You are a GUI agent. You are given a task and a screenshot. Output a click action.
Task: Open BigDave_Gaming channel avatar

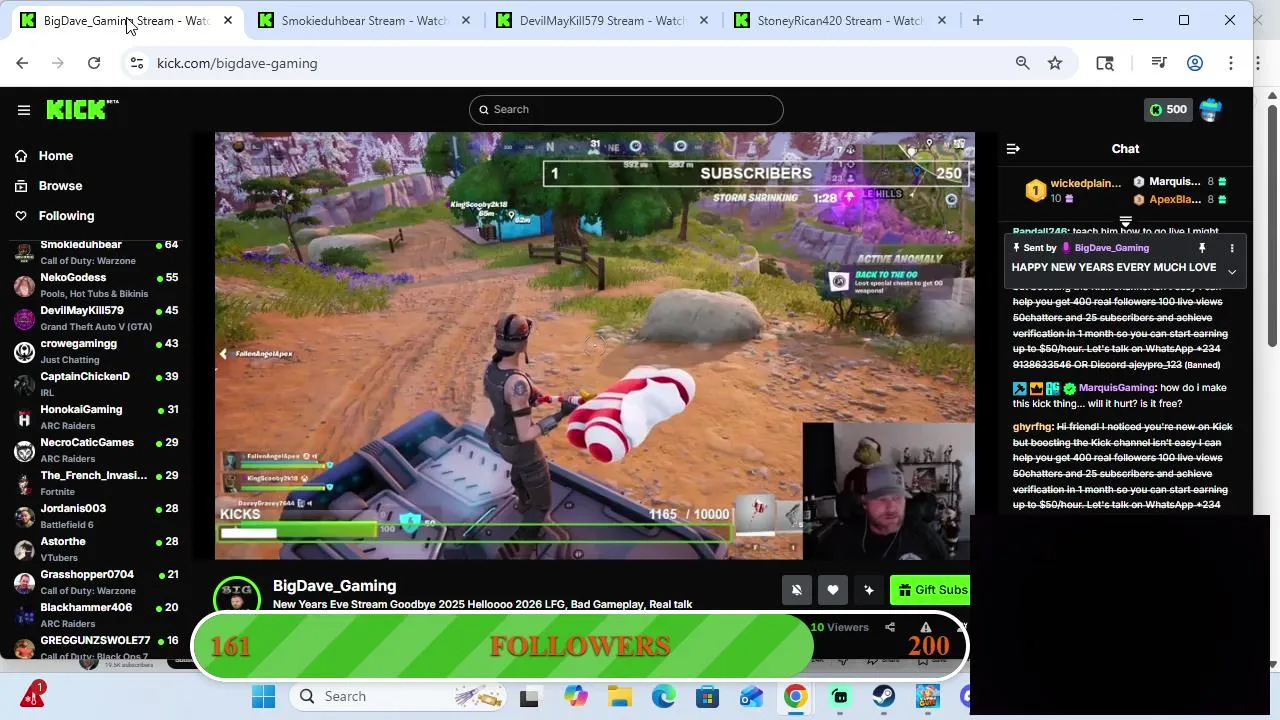click(x=237, y=595)
